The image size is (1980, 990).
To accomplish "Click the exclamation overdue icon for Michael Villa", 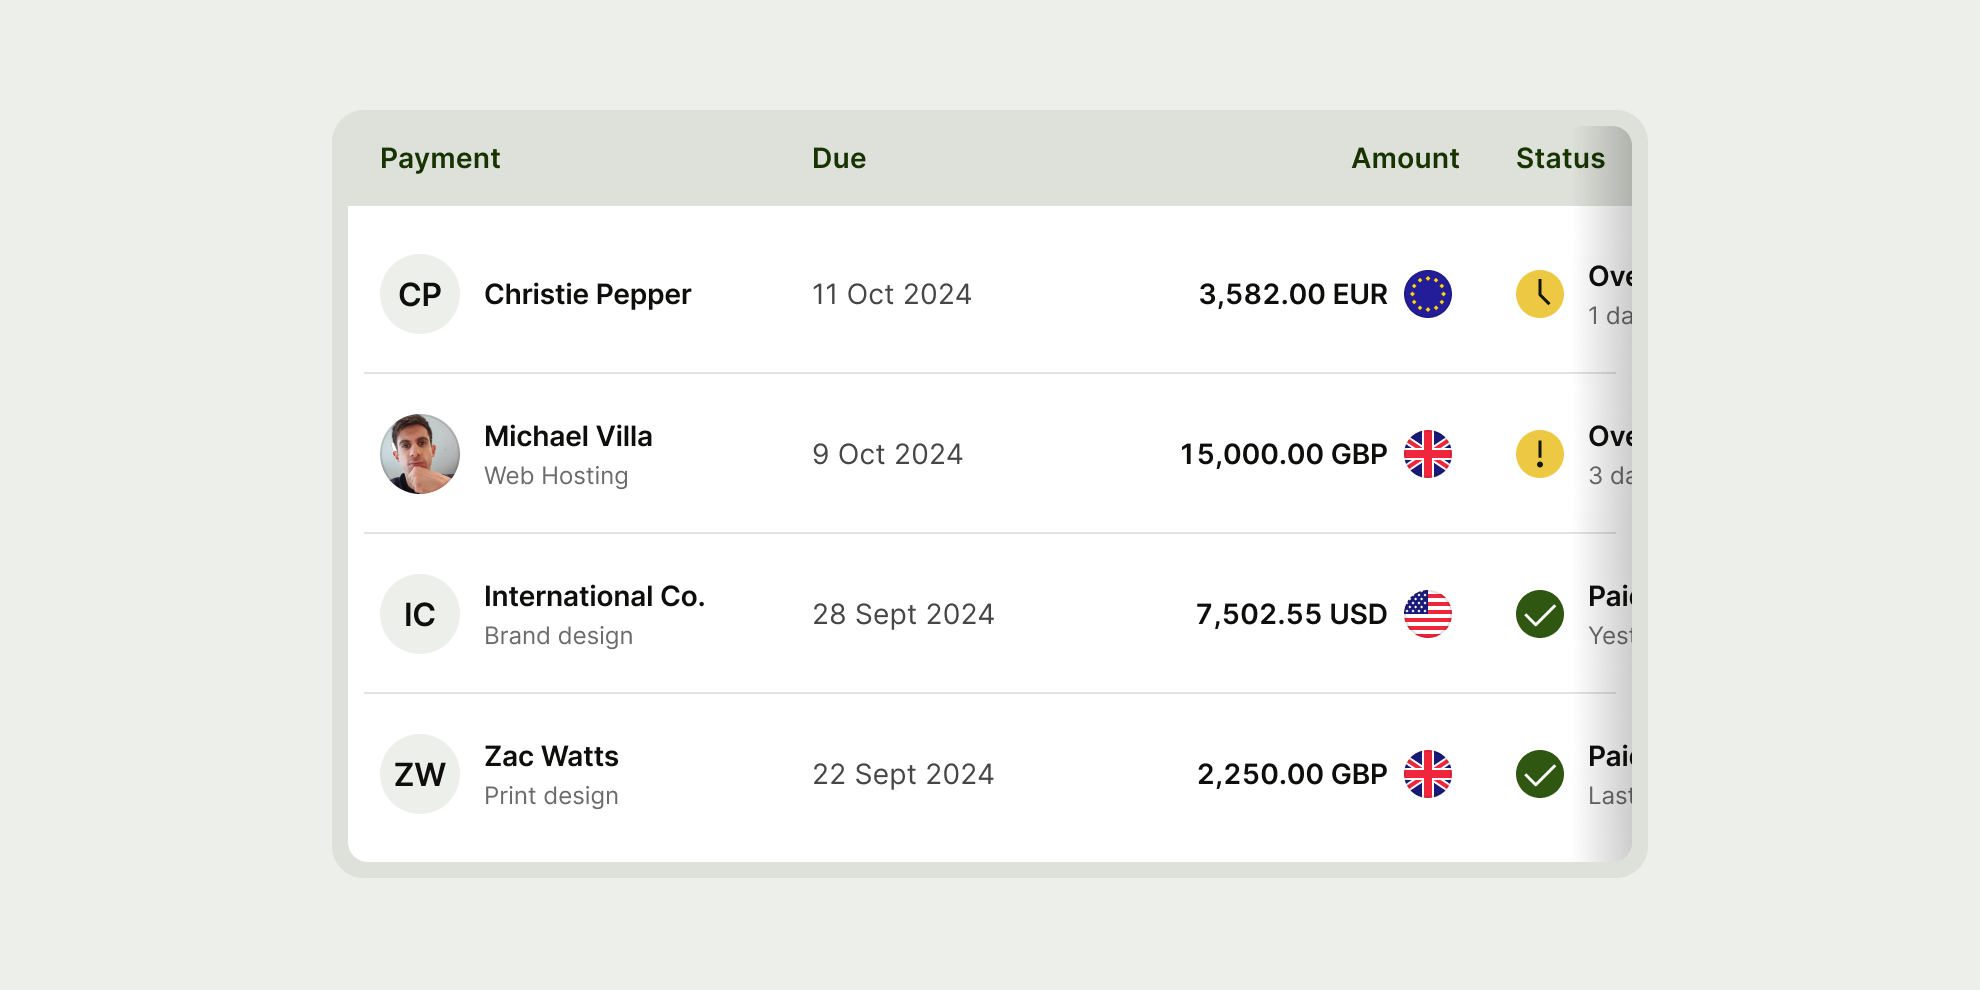I will coord(1538,454).
